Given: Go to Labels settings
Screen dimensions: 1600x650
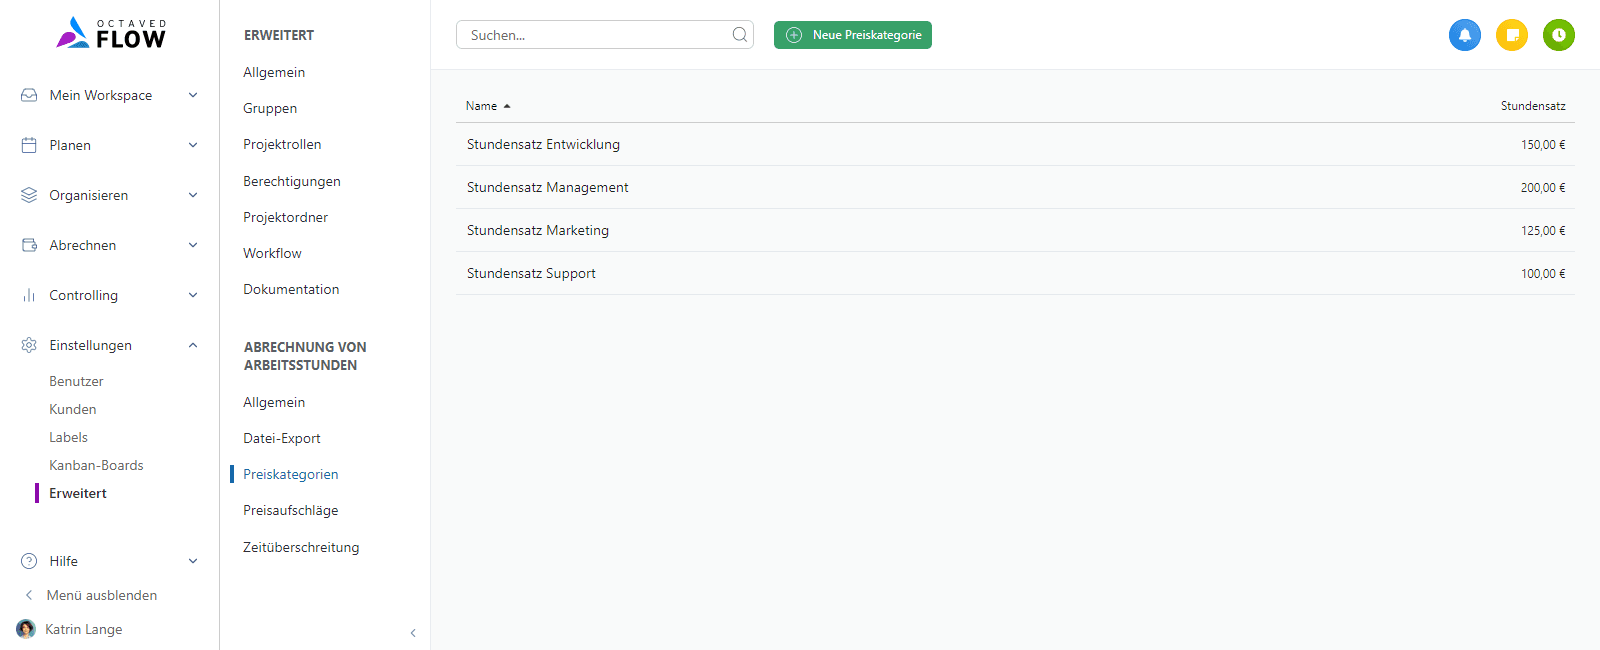Looking at the screenshot, I should (68, 437).
